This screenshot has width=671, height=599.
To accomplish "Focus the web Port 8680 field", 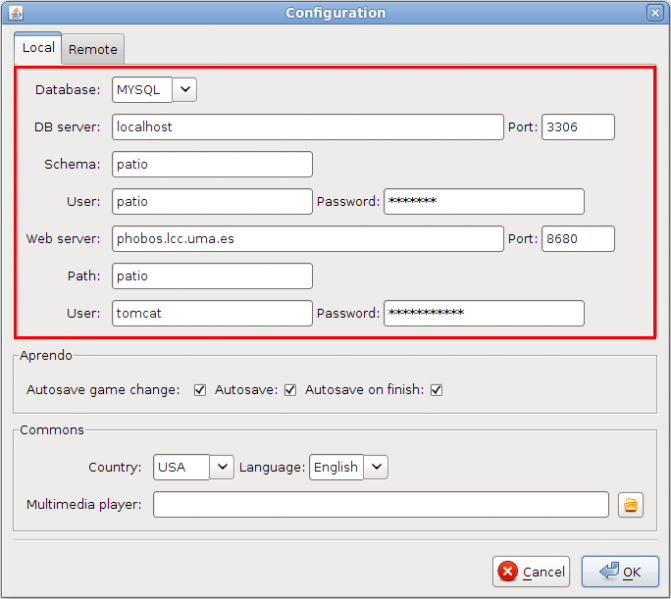I will coord(578,239).
